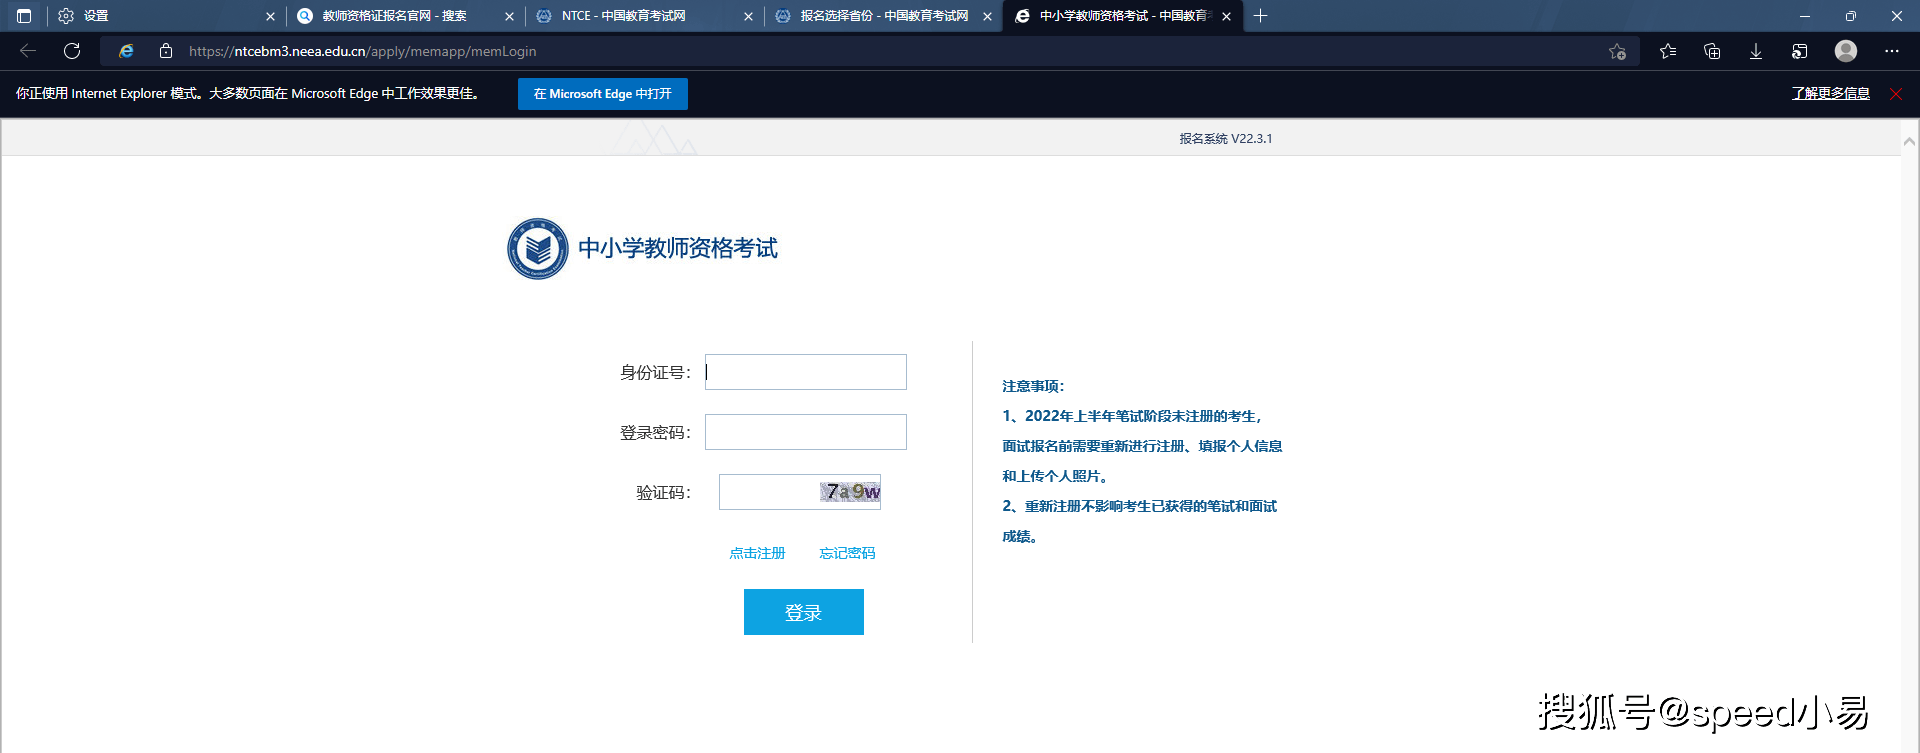The width and height of the screenshot is (1920, 753).
Task: Click the 身份证号 input field
Action: pyautogui.click(x=805, y=372)
